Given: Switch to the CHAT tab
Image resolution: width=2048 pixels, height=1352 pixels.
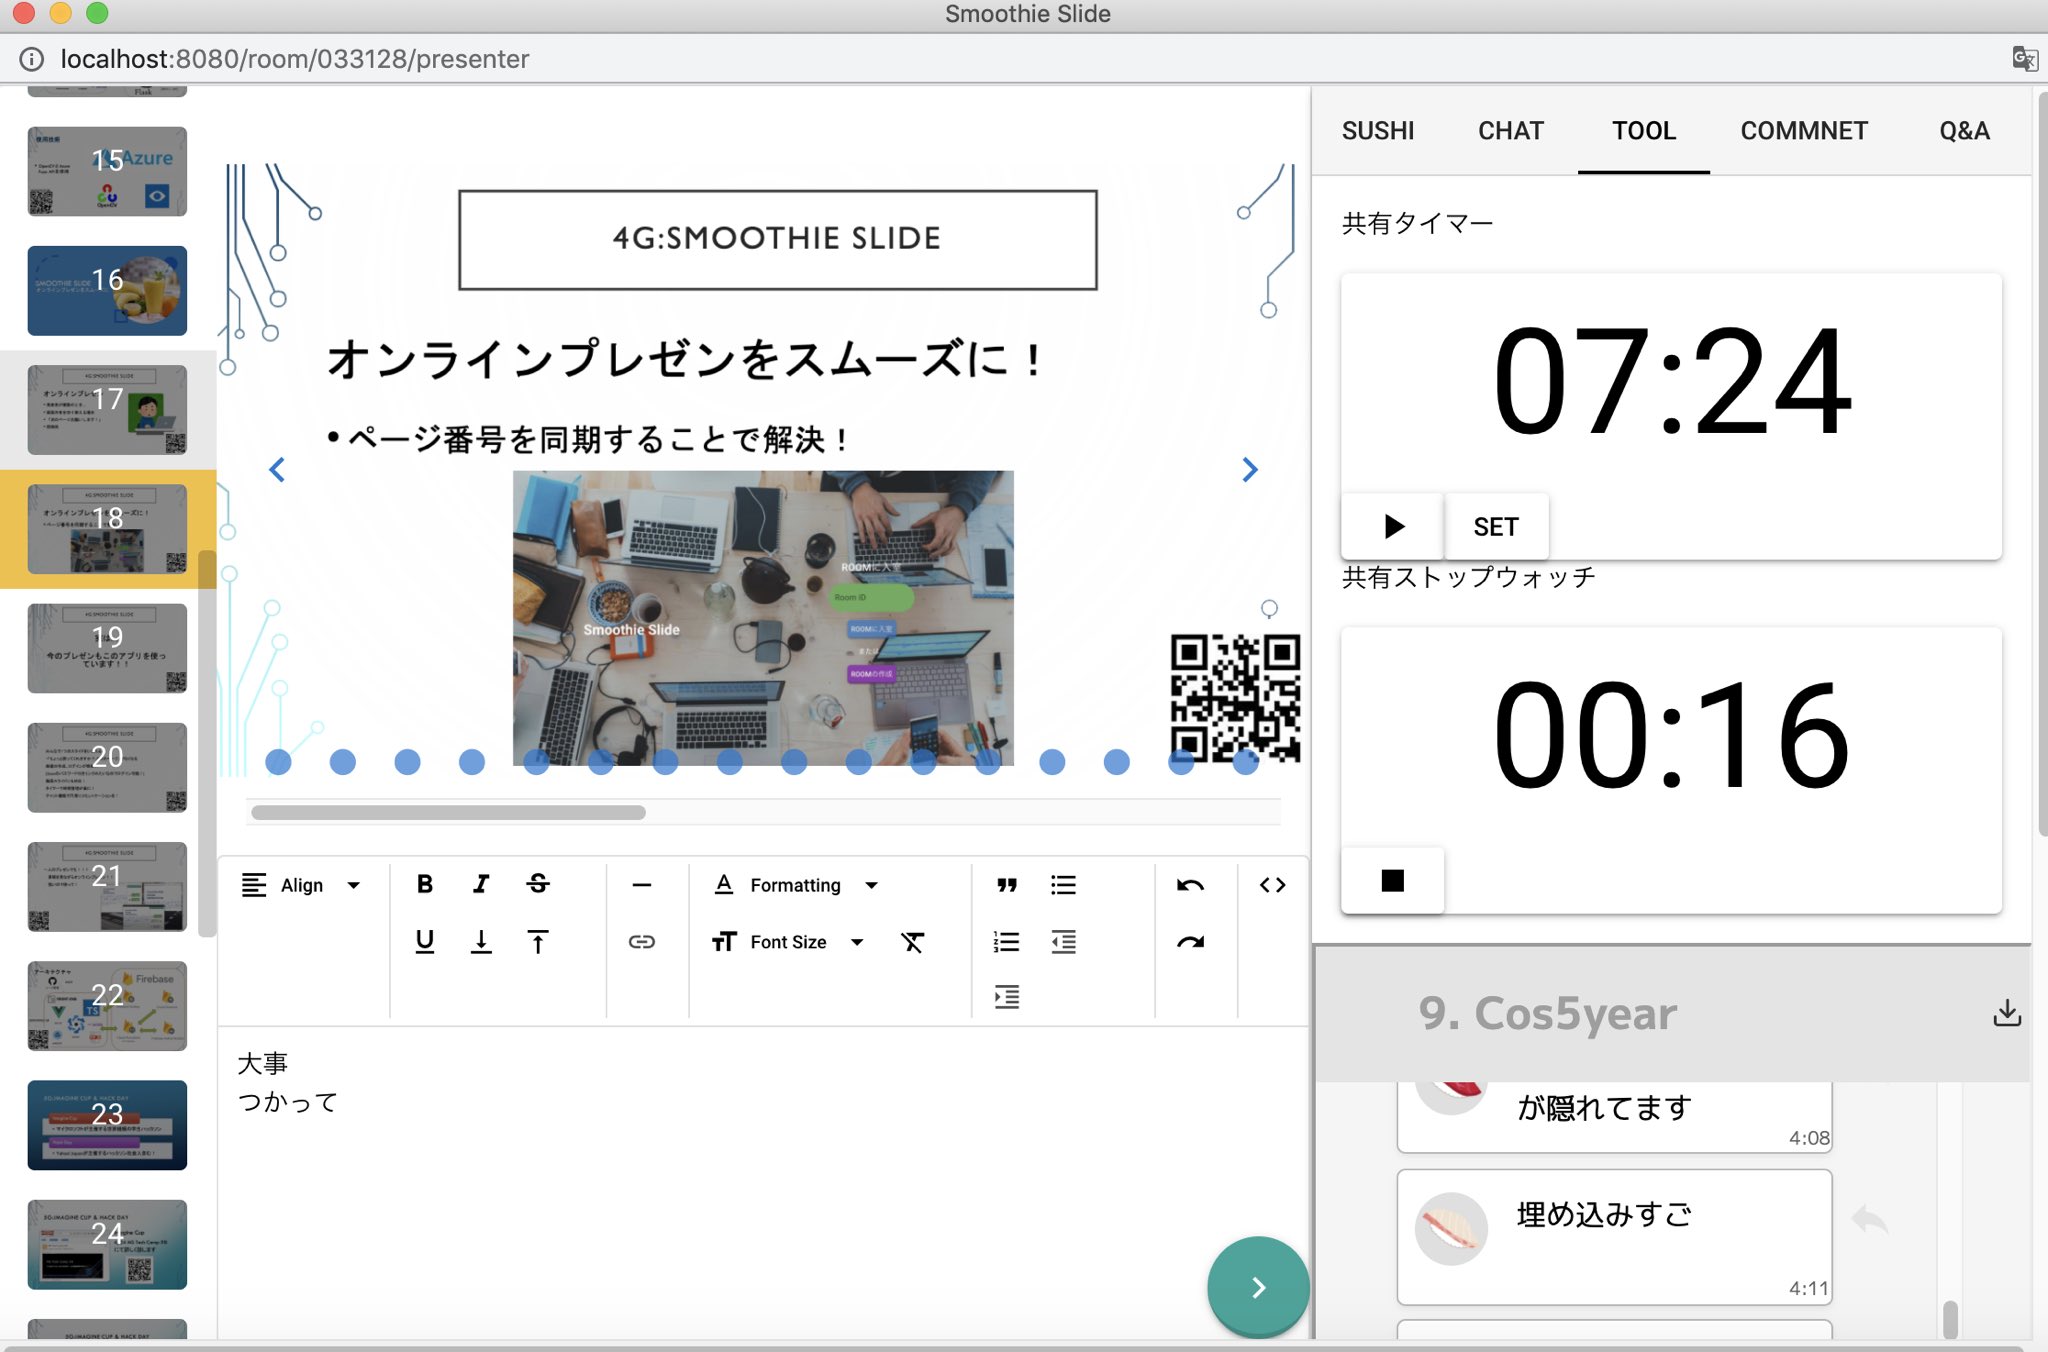Looking at the screenshot, I should (1510, 131).
